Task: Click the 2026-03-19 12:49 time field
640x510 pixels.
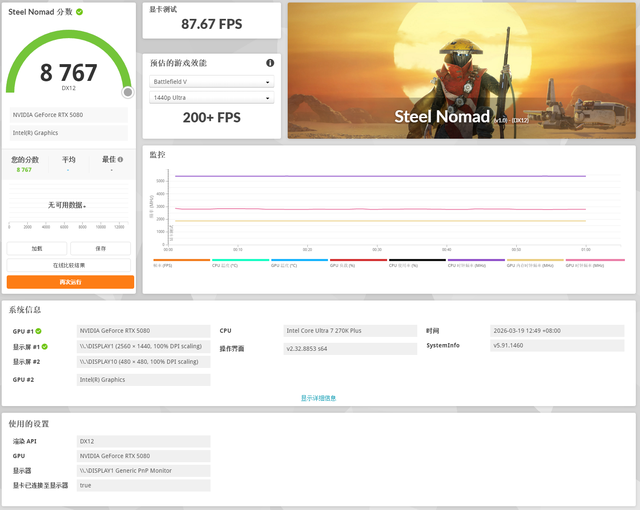Action: coord(557,331)
